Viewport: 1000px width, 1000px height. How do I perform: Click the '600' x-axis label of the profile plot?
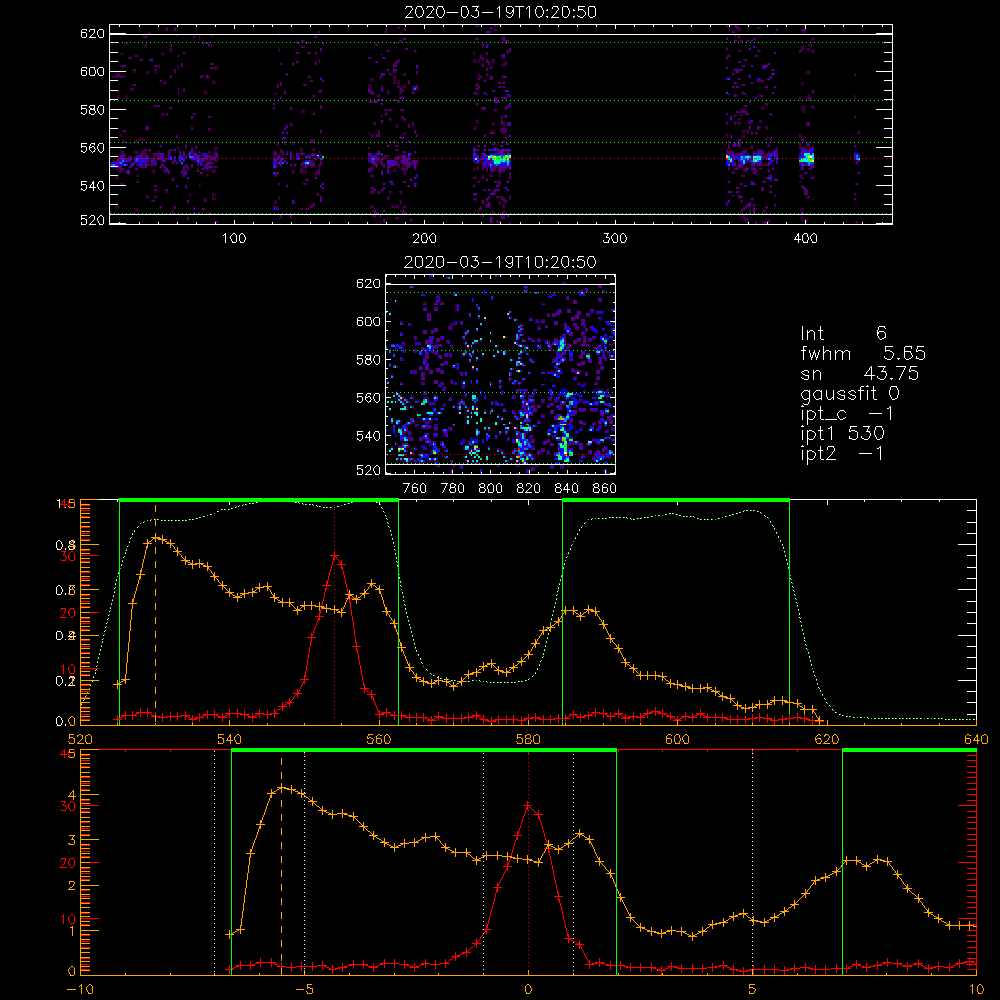[x=677, y=739]
